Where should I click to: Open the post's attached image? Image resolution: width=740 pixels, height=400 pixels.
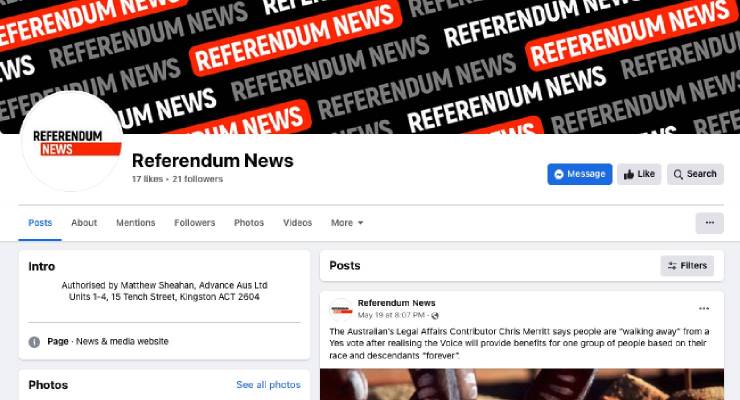[521, 384]
